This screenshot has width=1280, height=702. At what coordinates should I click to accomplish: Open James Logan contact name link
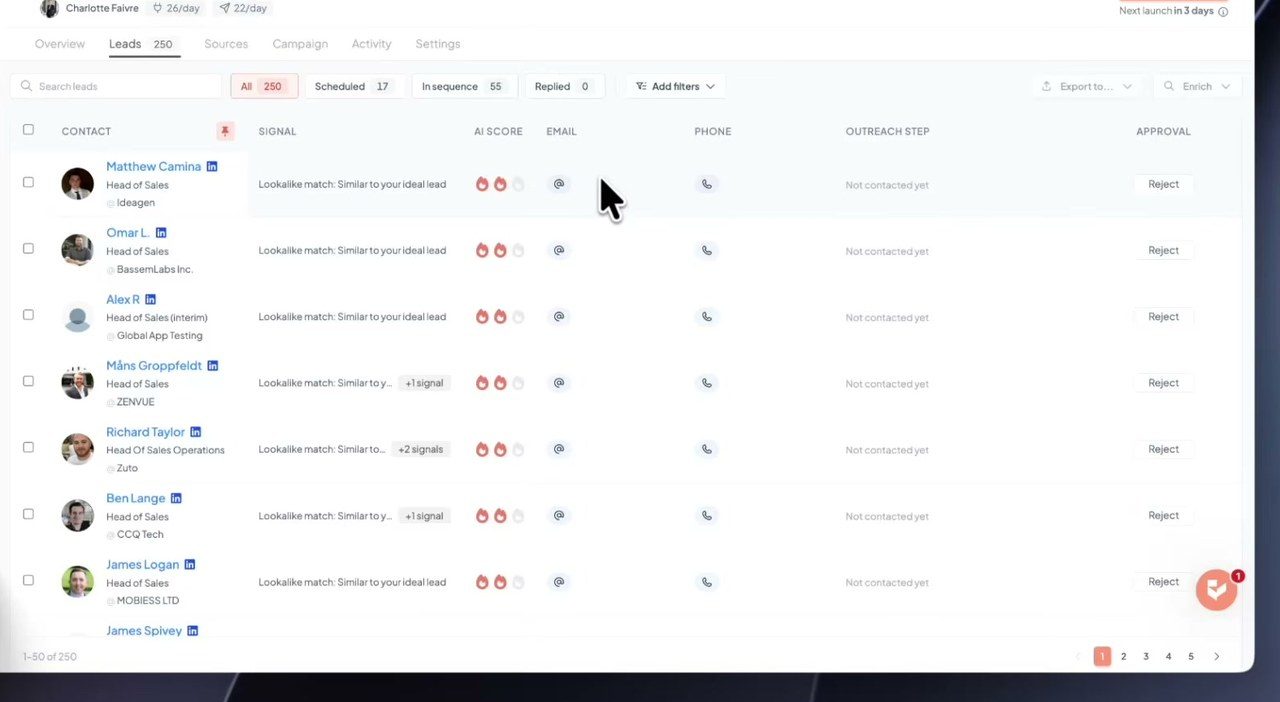(142, 565)
